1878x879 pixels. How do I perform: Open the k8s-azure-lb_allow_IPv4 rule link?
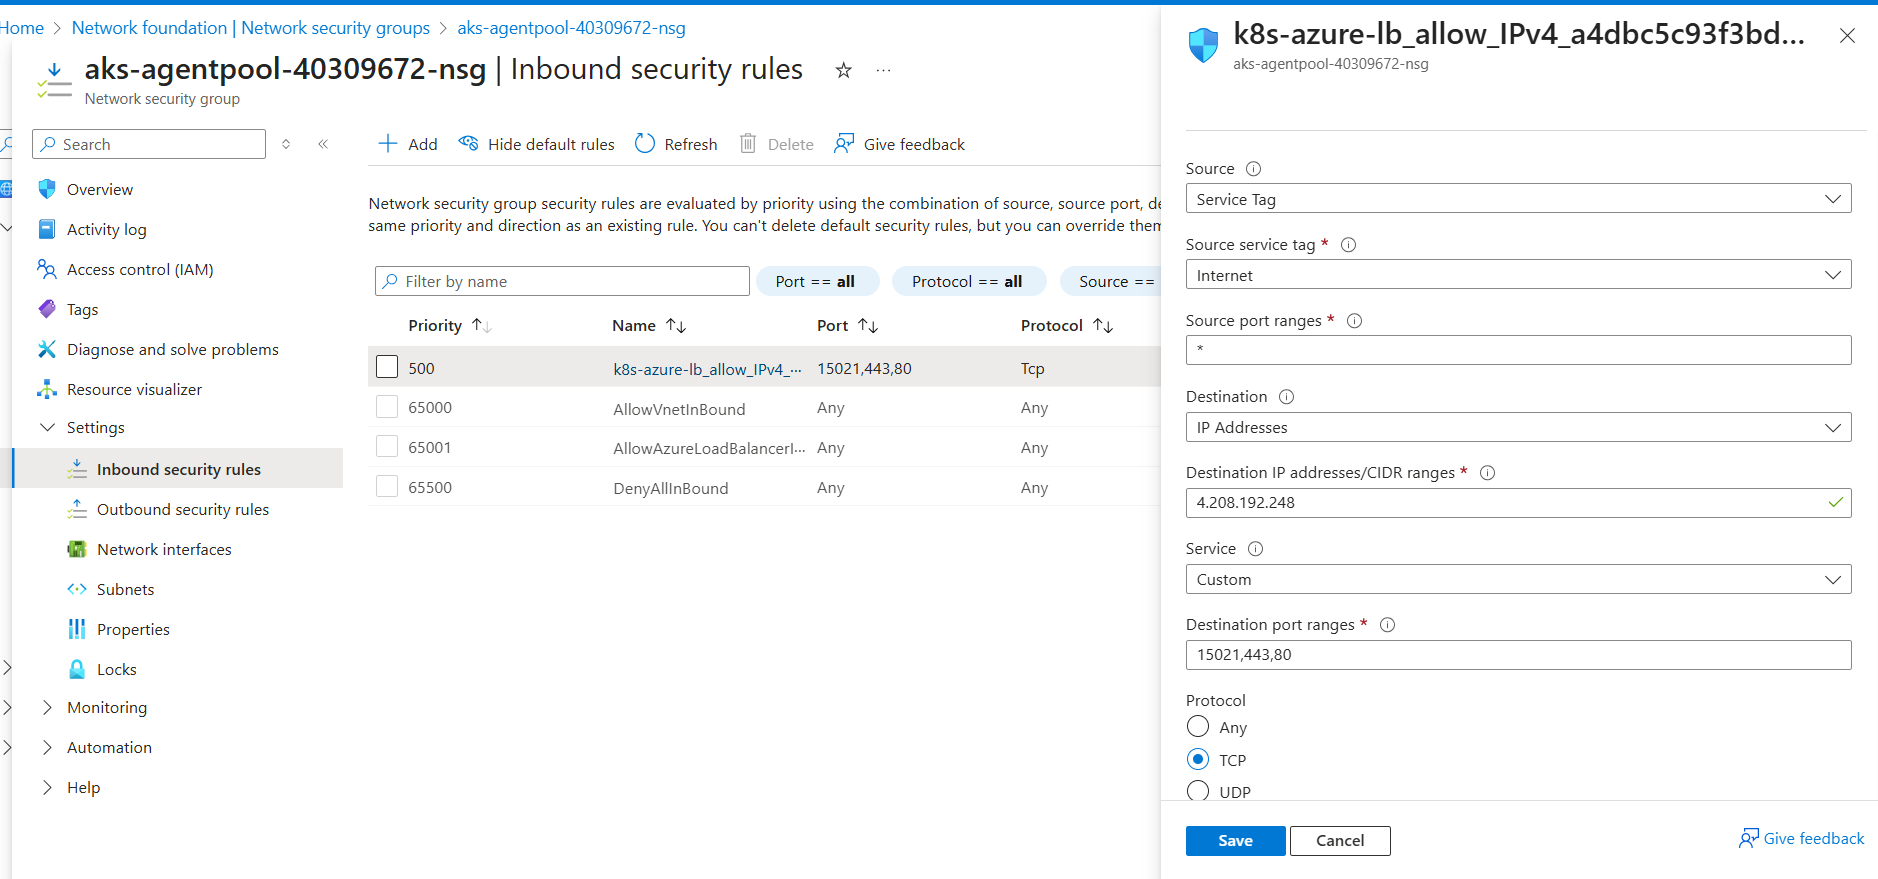pyautogui.click(x=706, y=369)
